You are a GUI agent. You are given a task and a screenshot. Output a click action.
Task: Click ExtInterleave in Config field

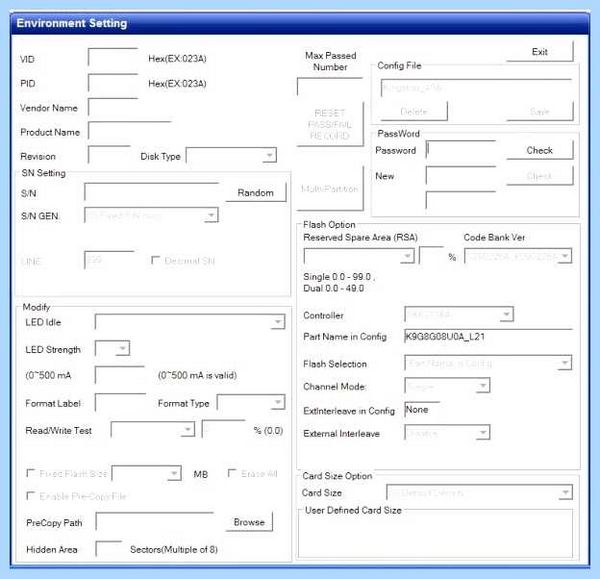tap(422, 410)
